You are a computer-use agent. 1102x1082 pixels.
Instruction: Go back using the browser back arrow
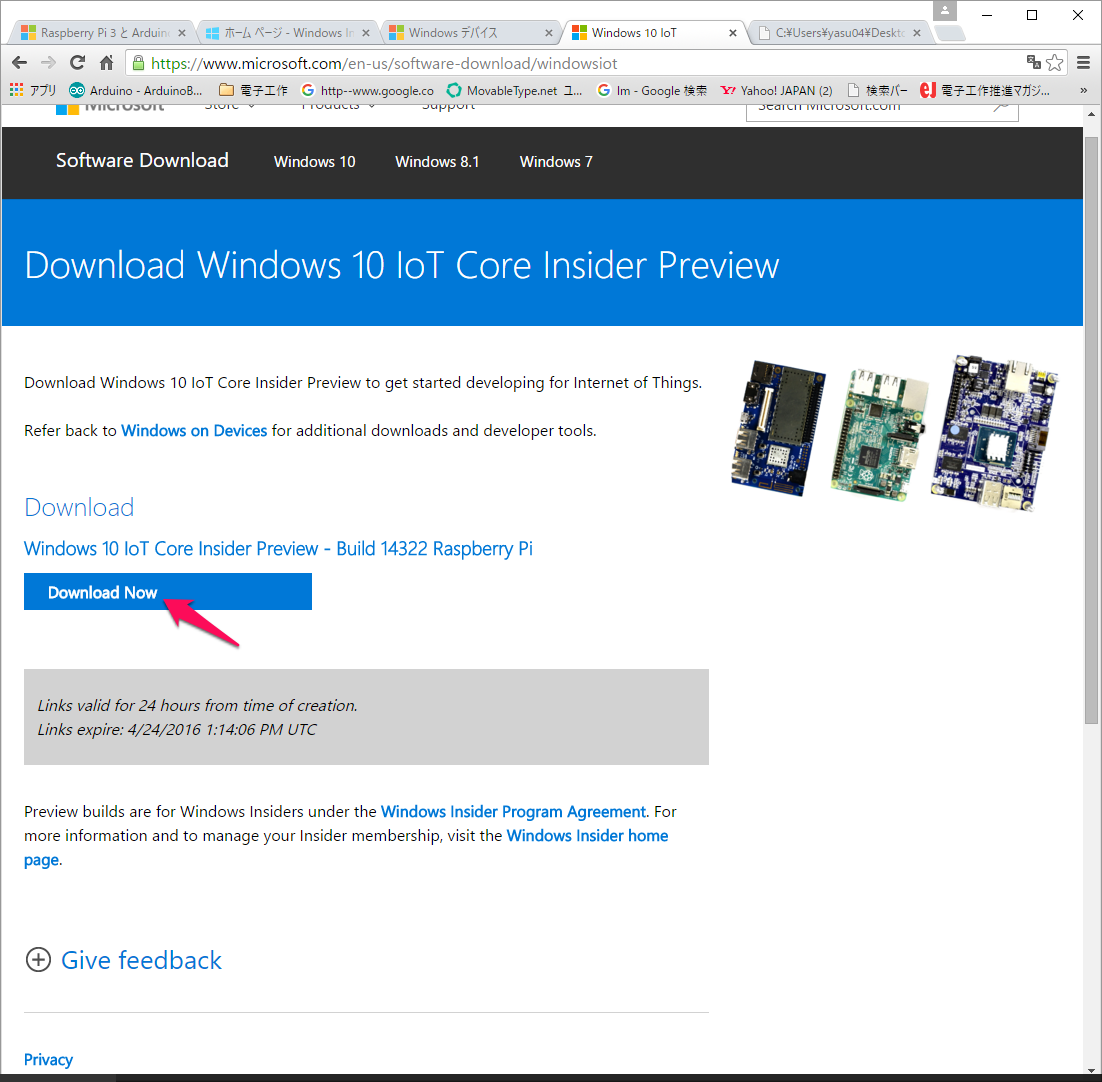(20, 63)
